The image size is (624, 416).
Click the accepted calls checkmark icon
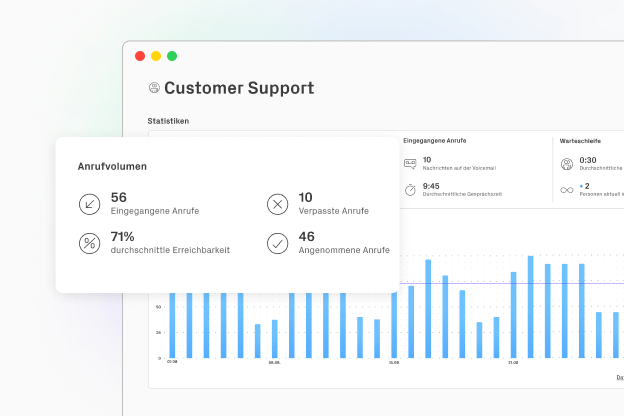pyautogui.click(x=277, y=243)
